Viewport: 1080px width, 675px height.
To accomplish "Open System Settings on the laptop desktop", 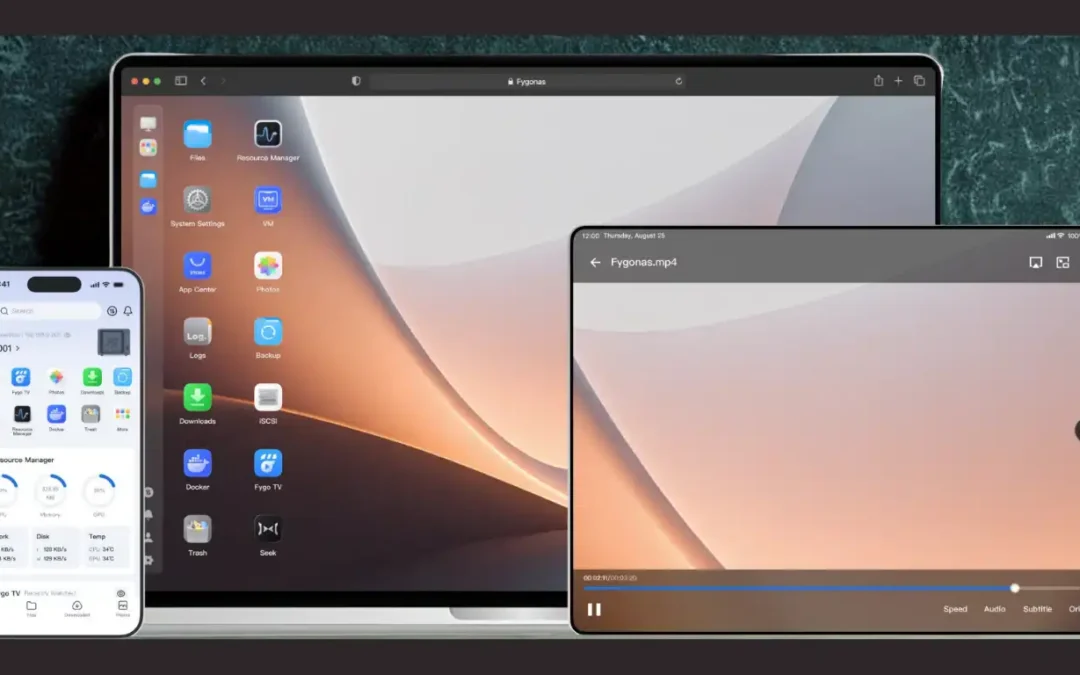I will click(198, 200).
